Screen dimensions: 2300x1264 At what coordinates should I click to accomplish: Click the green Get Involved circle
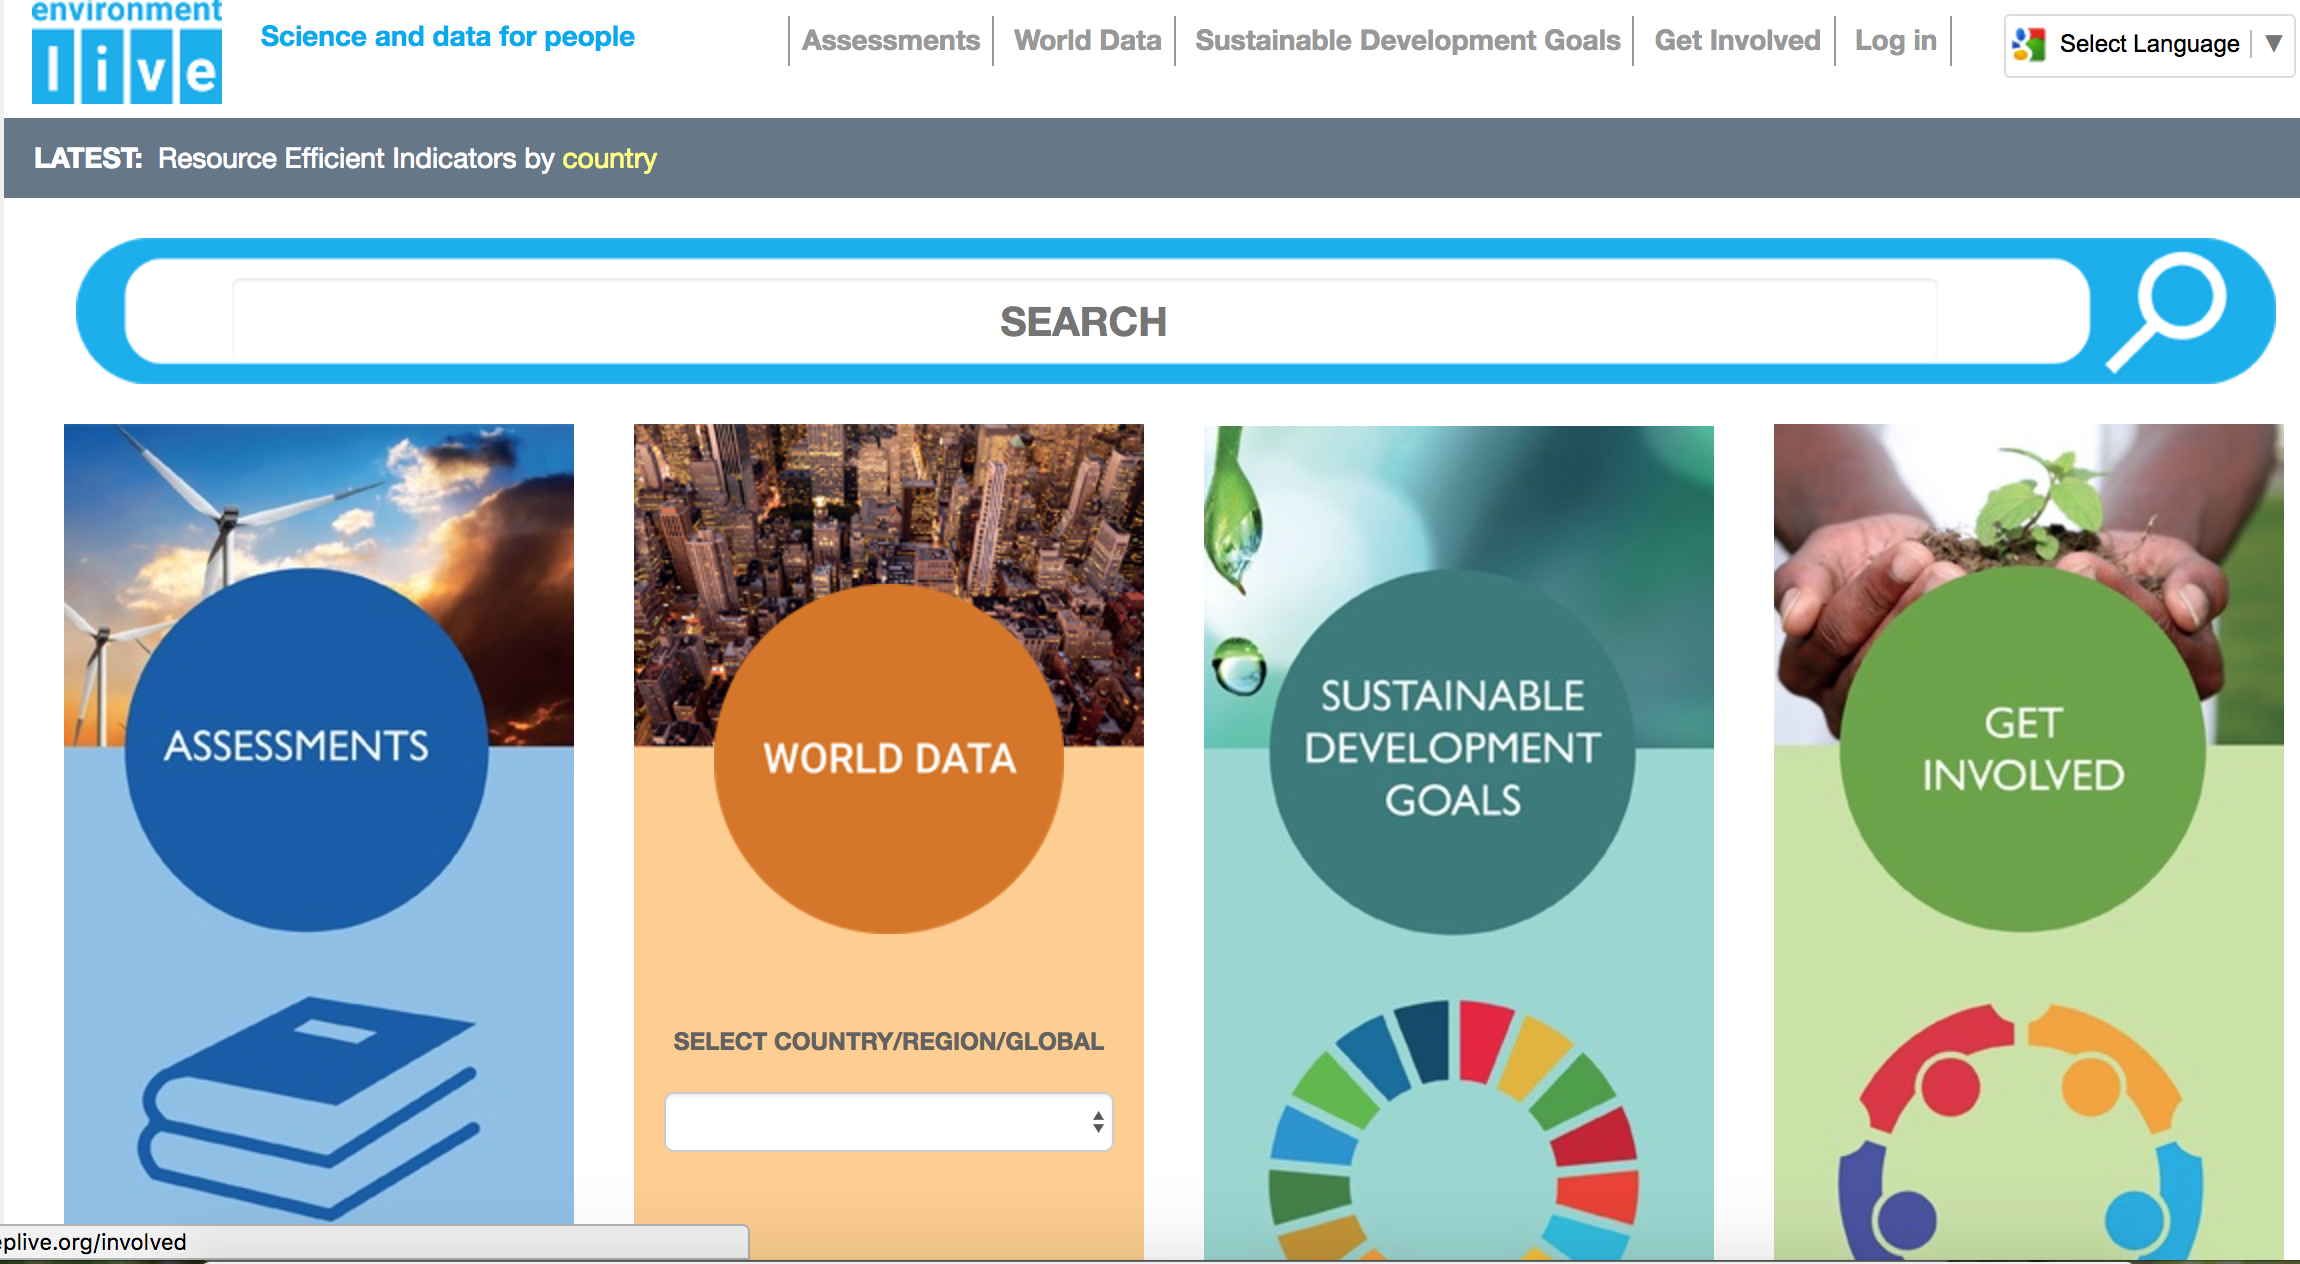pos(2023,749)
